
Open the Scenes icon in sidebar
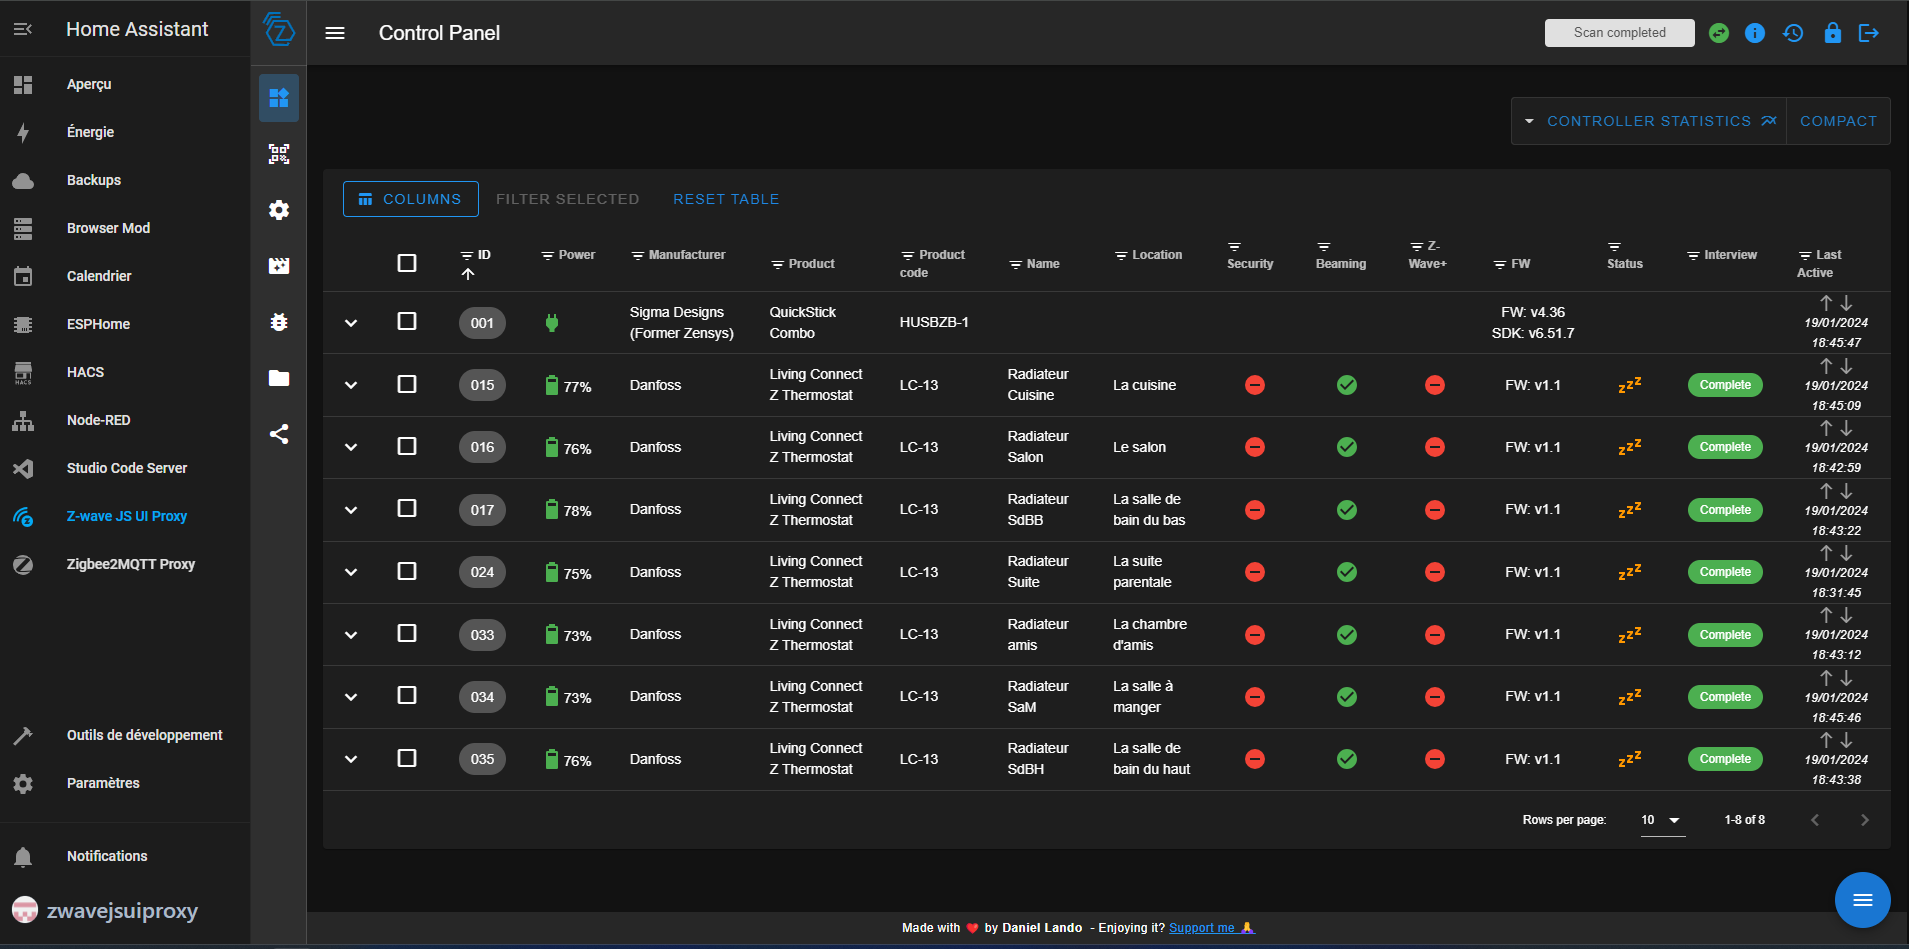click(279, 266)
